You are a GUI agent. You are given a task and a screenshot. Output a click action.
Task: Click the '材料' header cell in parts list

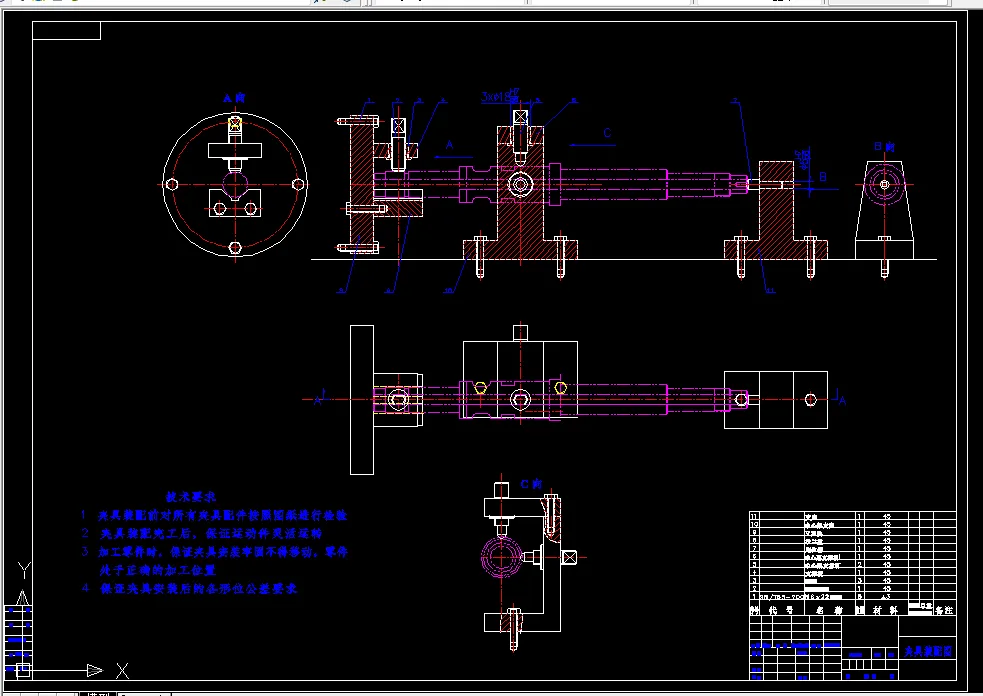886,610
